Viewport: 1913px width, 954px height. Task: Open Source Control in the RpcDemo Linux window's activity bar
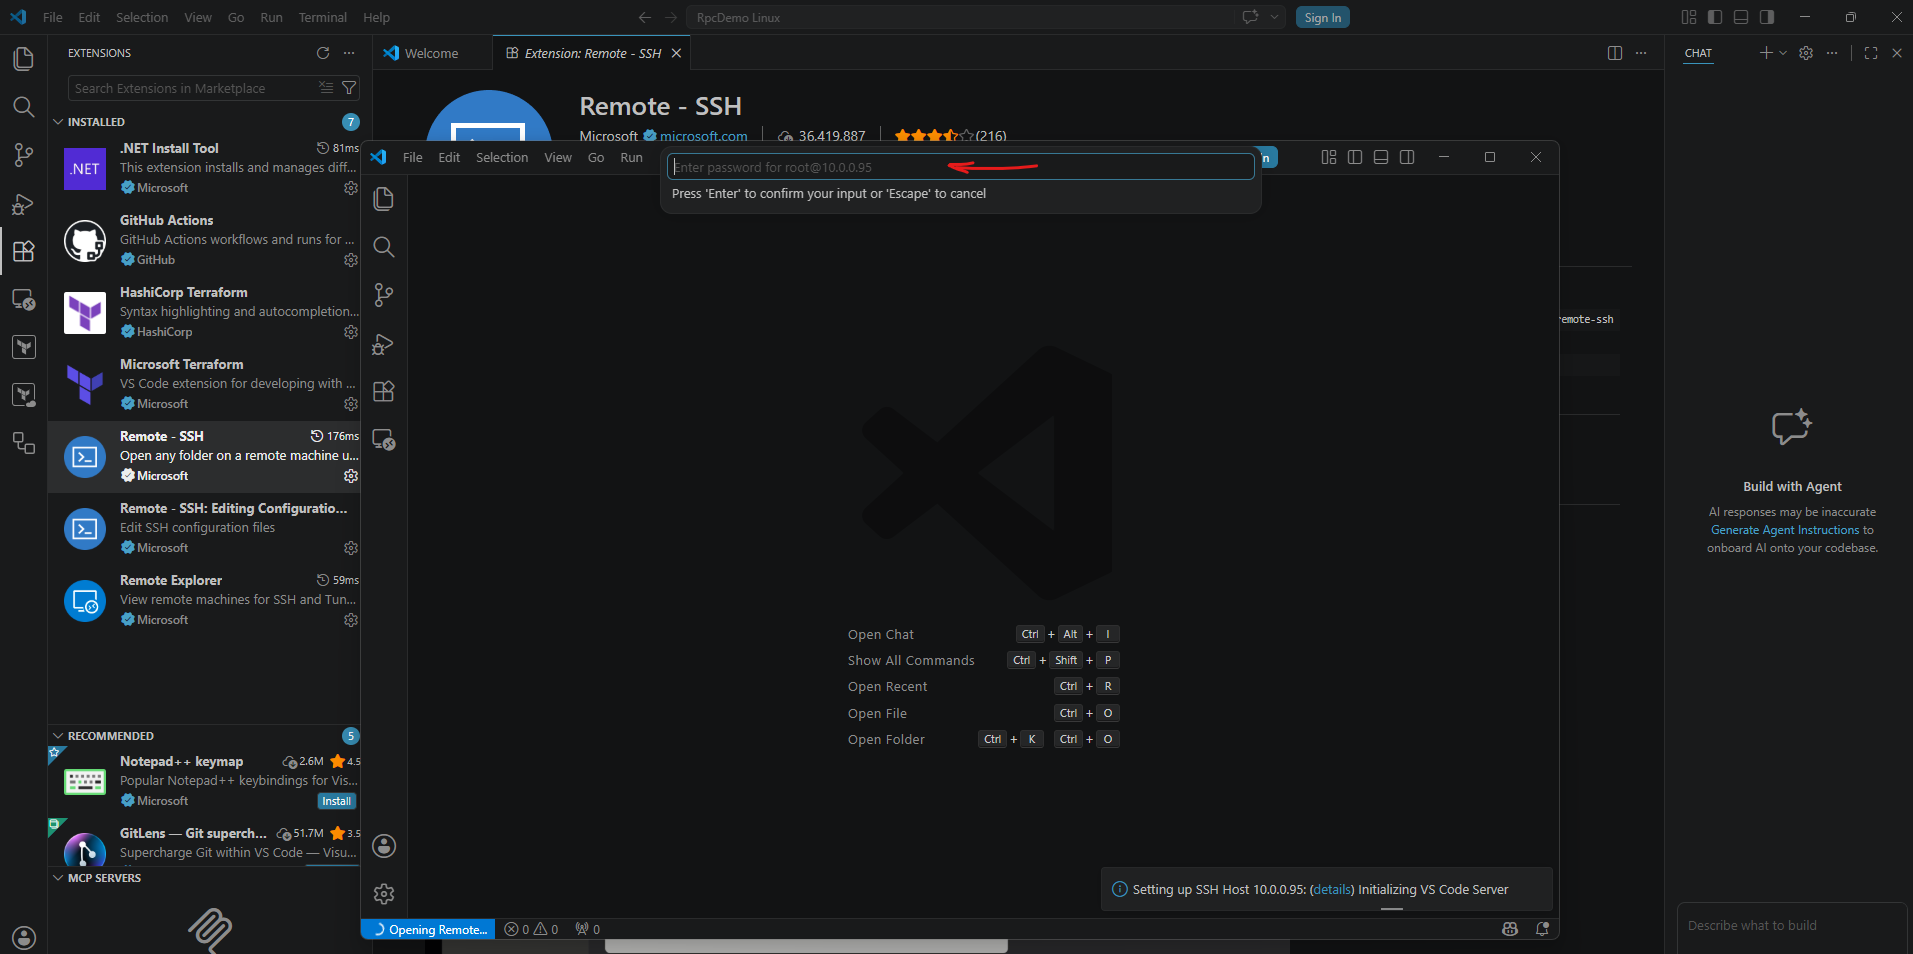click(23, 155)
